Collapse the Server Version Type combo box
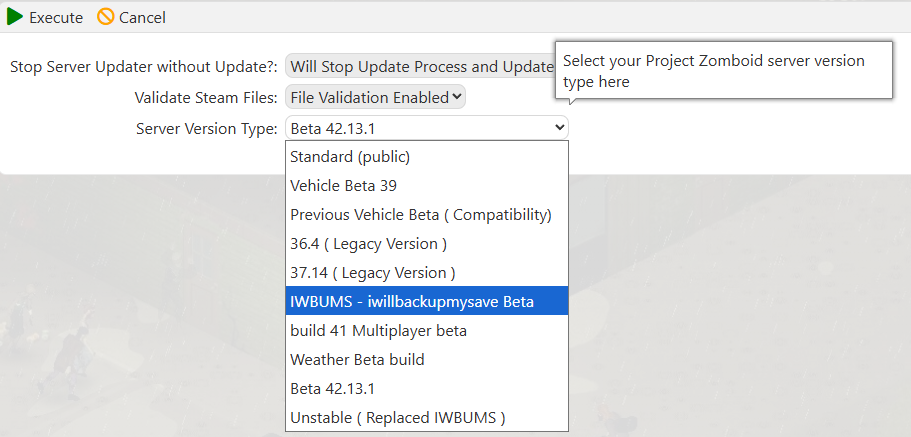 (426, 128)
